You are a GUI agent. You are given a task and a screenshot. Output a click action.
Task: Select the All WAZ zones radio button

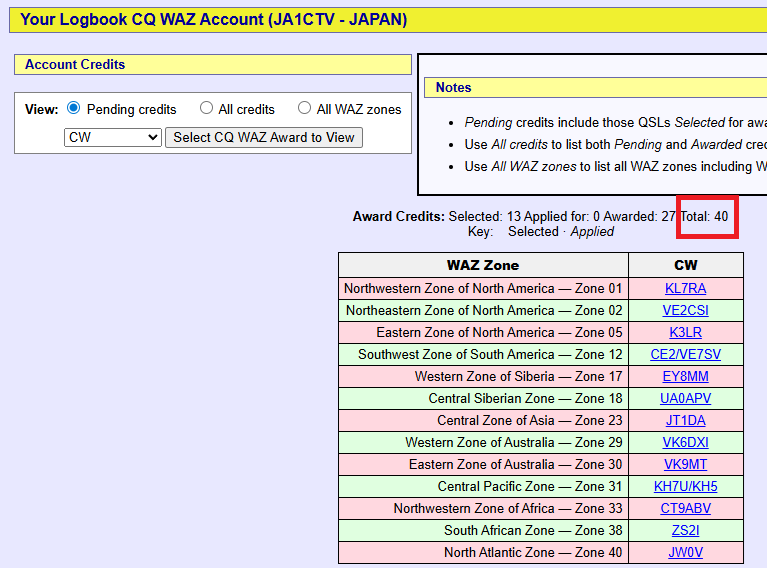pyautogui.click(x=304, y=109)
